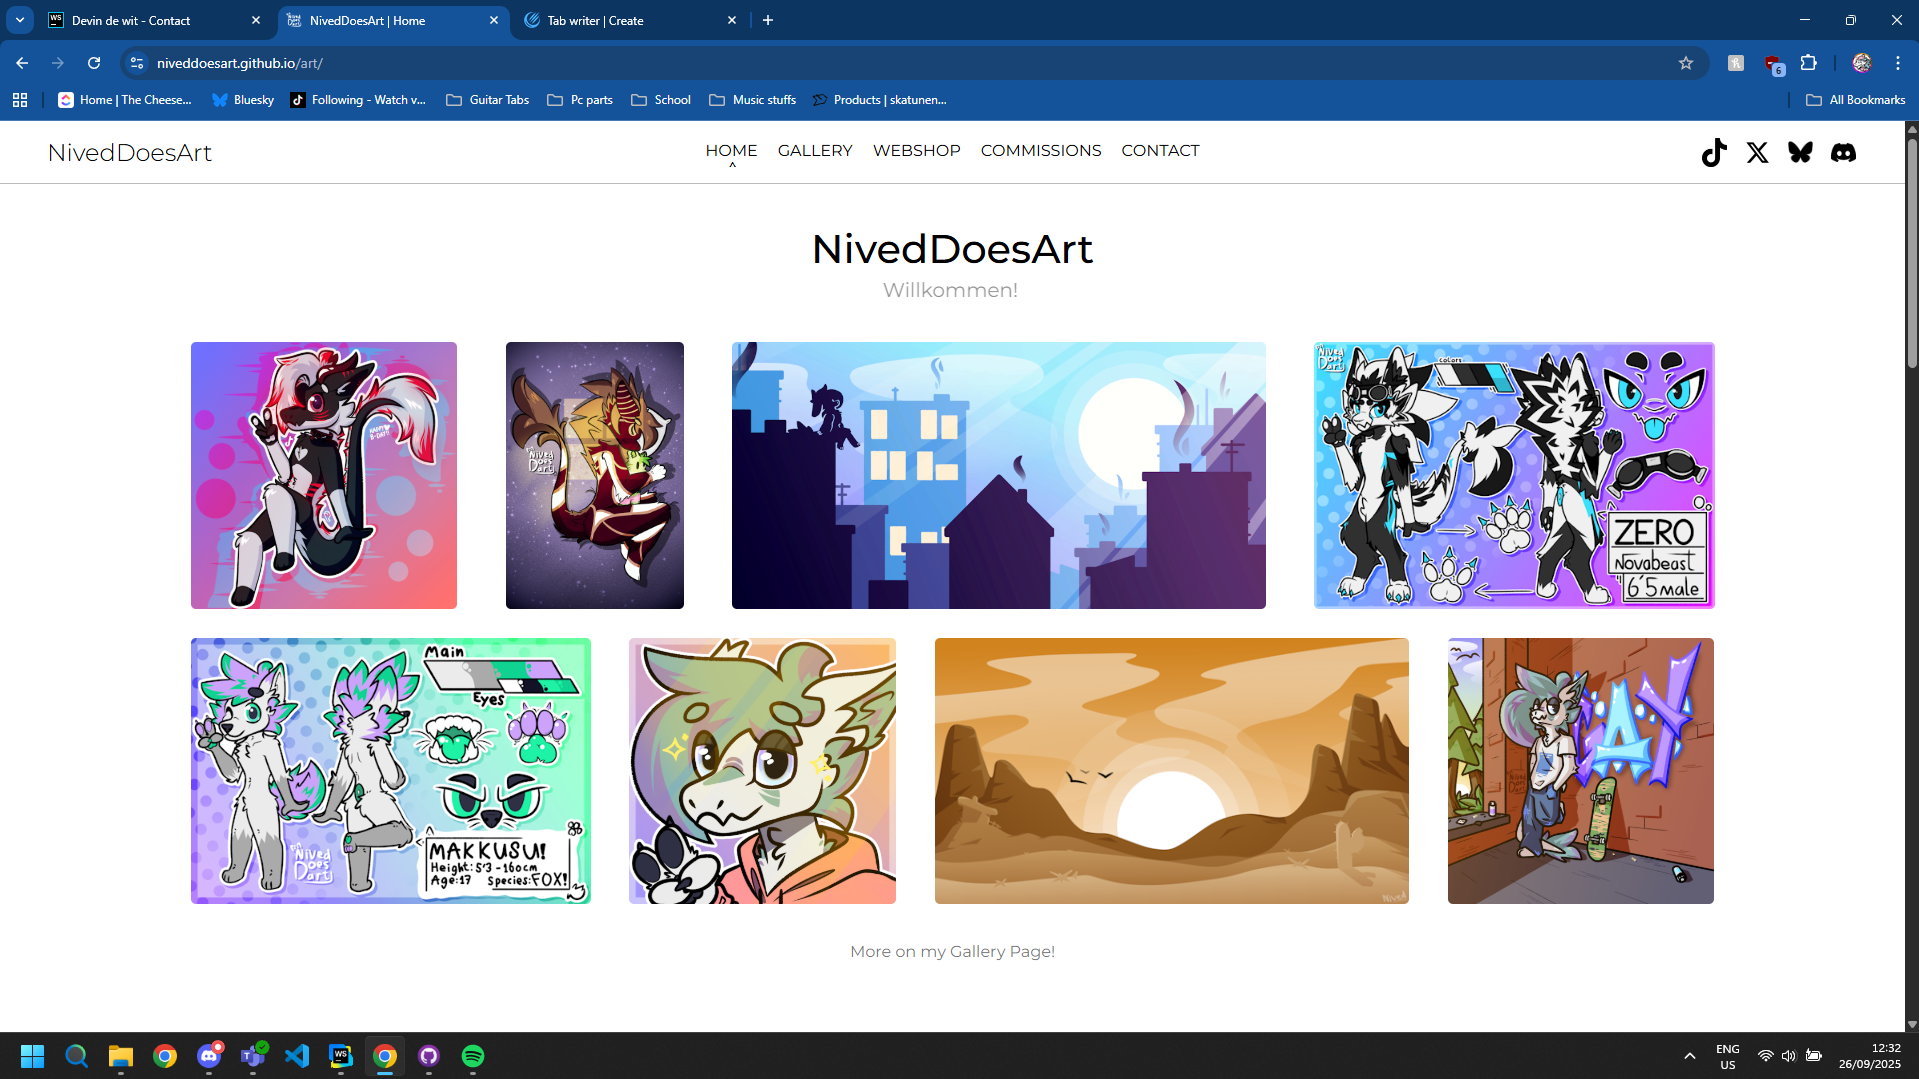Bookmark this page with the star icon
This screenshot has width=1919, height=1079.
pyautogui.click(x=1686, y=63)
